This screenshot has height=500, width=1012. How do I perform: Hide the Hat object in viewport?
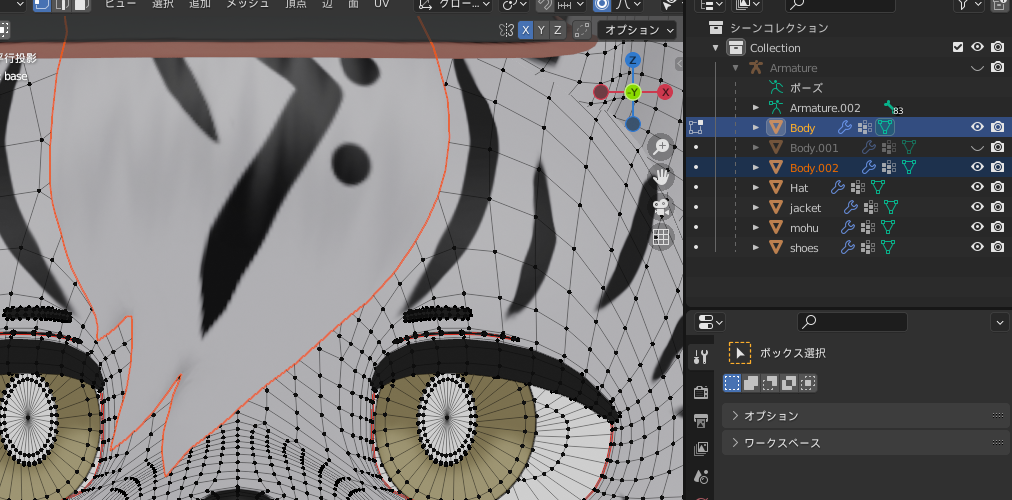977,187
